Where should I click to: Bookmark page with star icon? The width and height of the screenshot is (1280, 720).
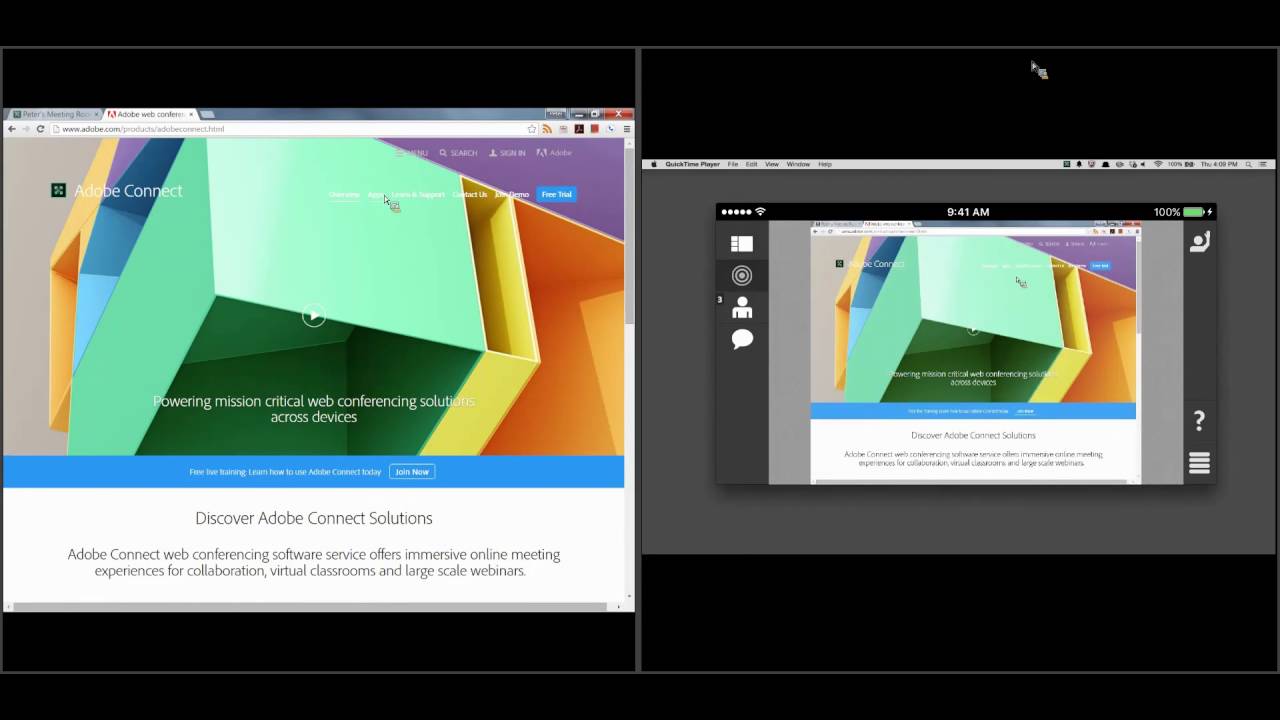(x=532, y=129)
